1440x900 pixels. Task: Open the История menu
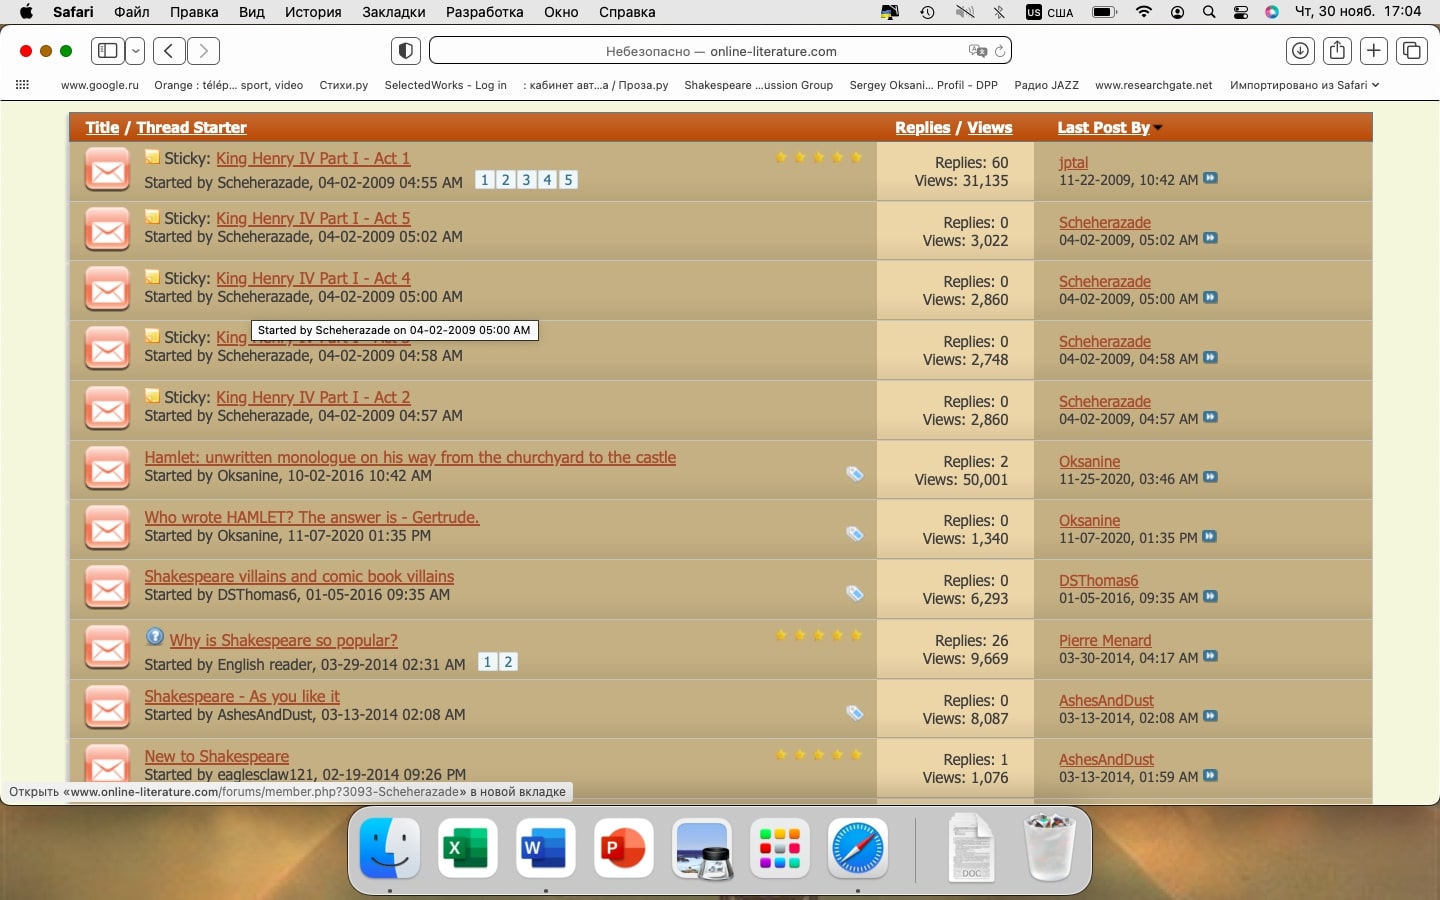click(313, 12)
